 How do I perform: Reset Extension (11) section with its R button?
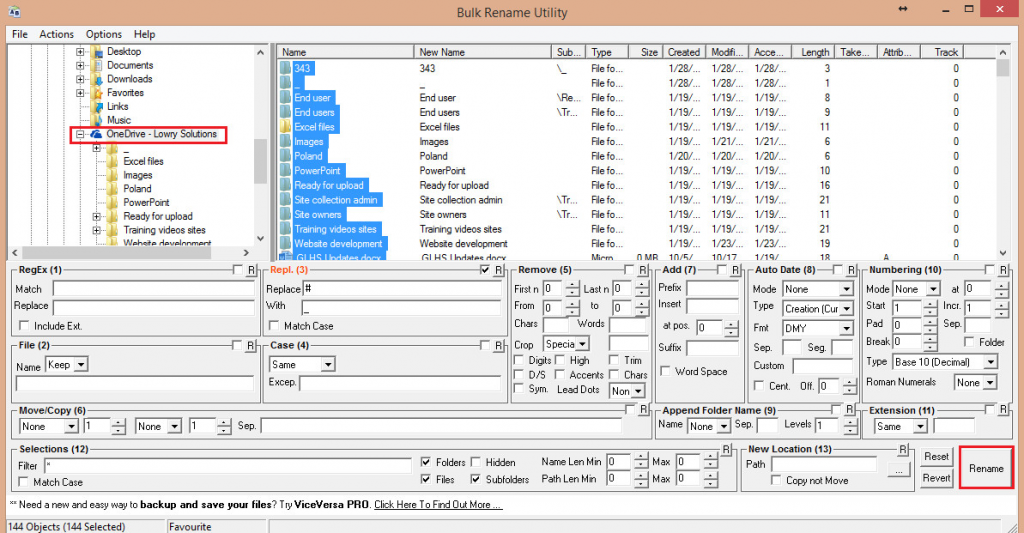1003,410
